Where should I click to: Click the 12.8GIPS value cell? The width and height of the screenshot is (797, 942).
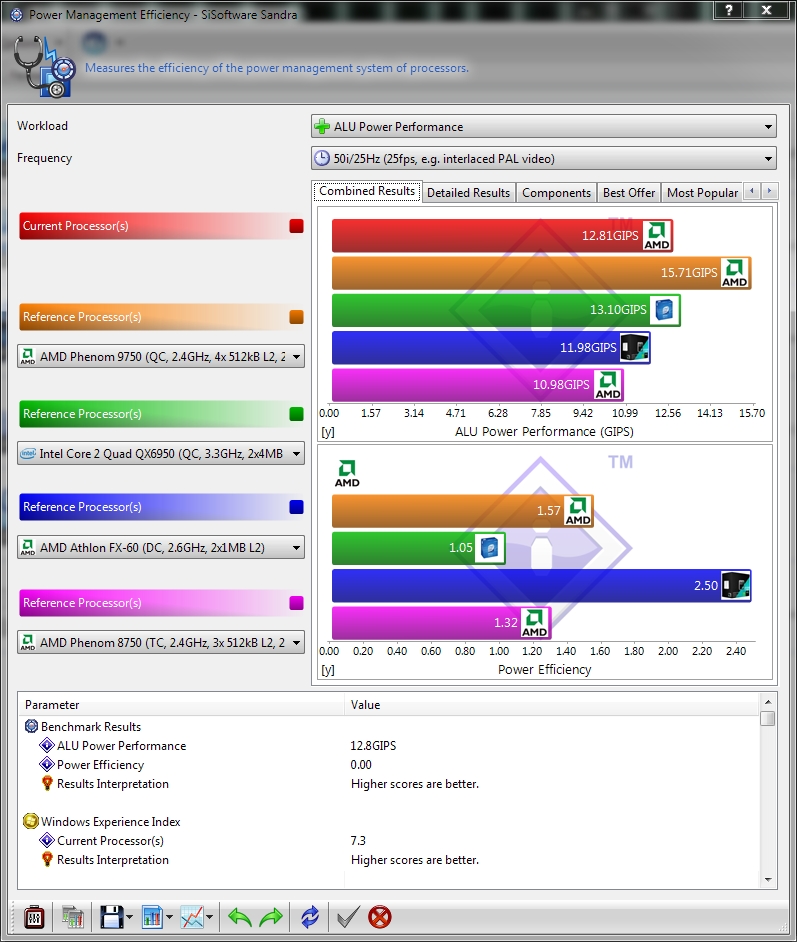click(x=373, y=746)
